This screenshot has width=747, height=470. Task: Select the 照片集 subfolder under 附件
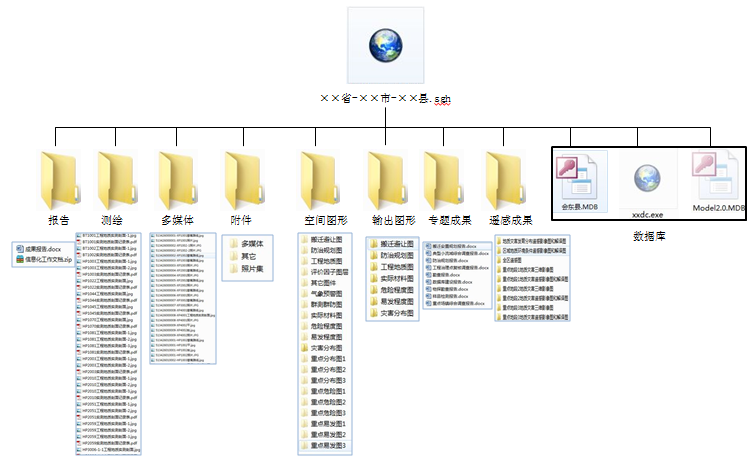pos(252,269)
